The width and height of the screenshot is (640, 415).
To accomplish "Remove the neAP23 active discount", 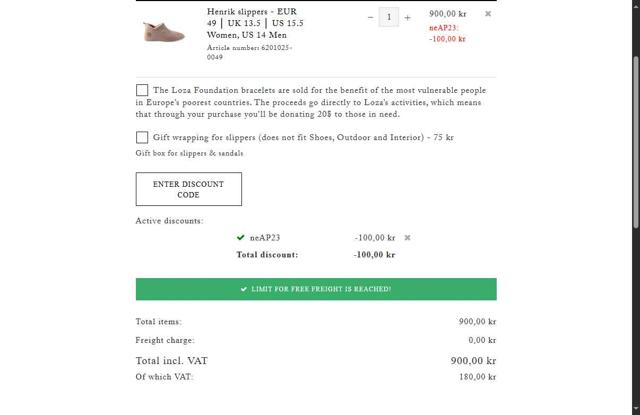I will (x=407, y=238).
